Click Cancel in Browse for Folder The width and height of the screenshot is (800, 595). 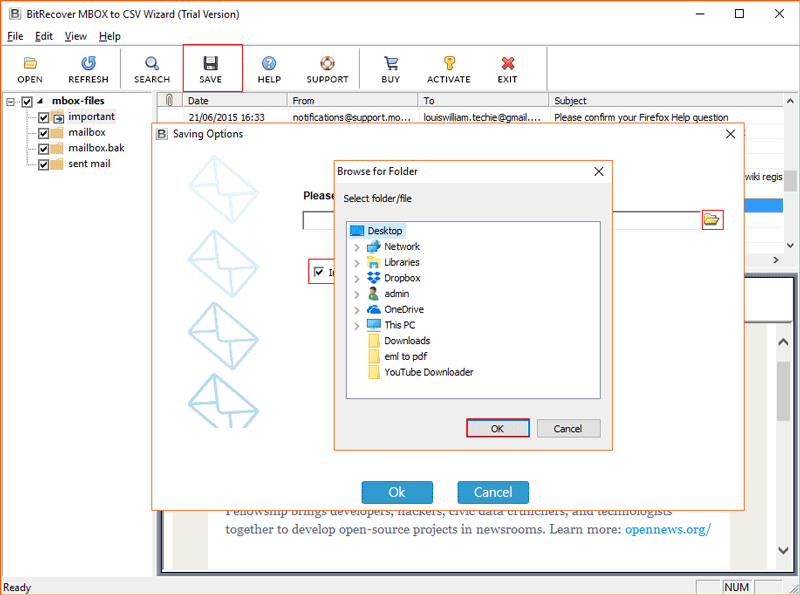(x=568, y=428)
